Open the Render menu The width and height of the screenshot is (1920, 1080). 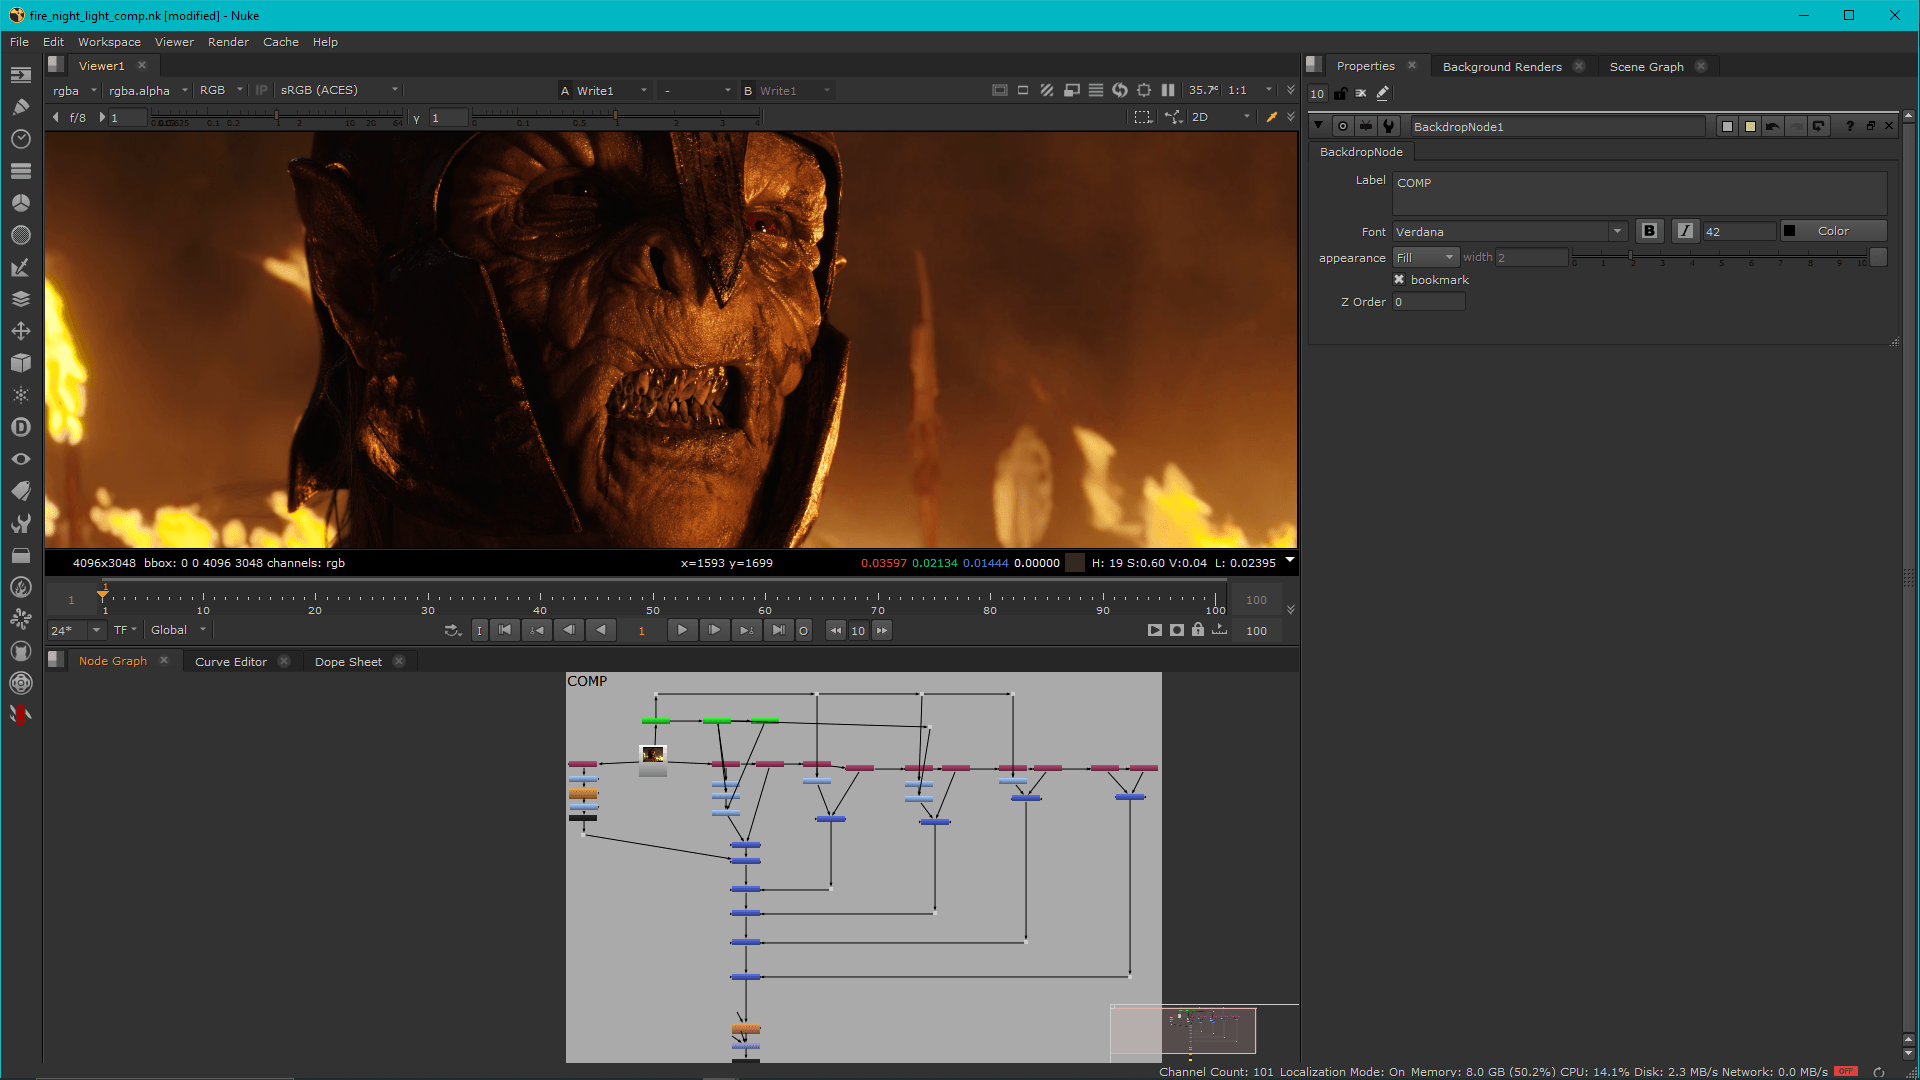pyautogui.click(x=228, y=42)
